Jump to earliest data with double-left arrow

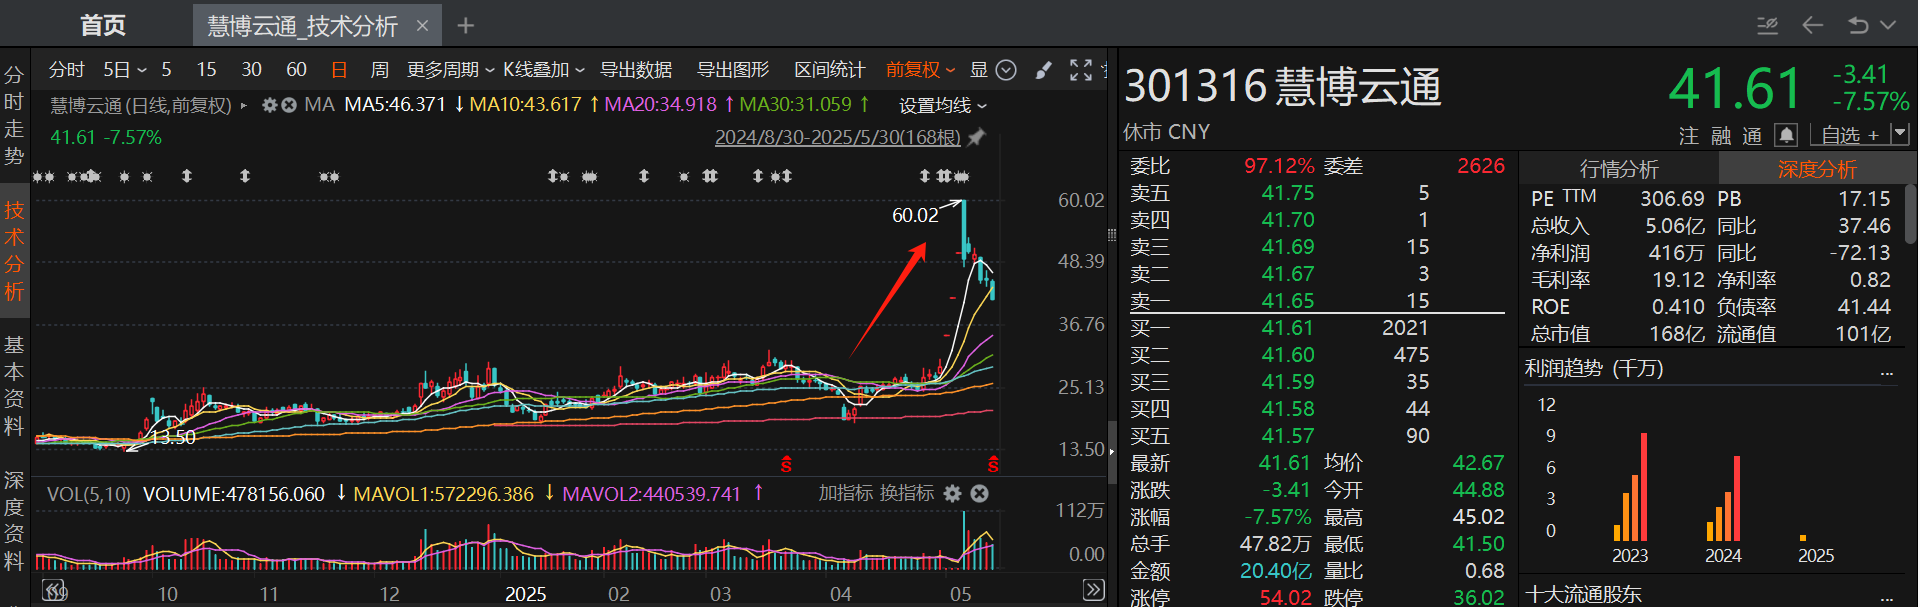tap(53, 590)
